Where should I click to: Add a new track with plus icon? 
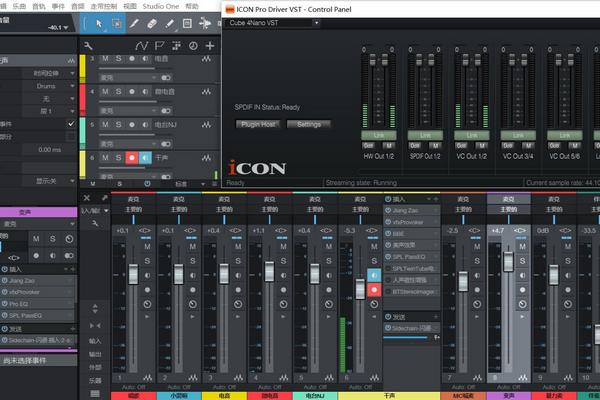pyautogui.click(x=210, y=46)
